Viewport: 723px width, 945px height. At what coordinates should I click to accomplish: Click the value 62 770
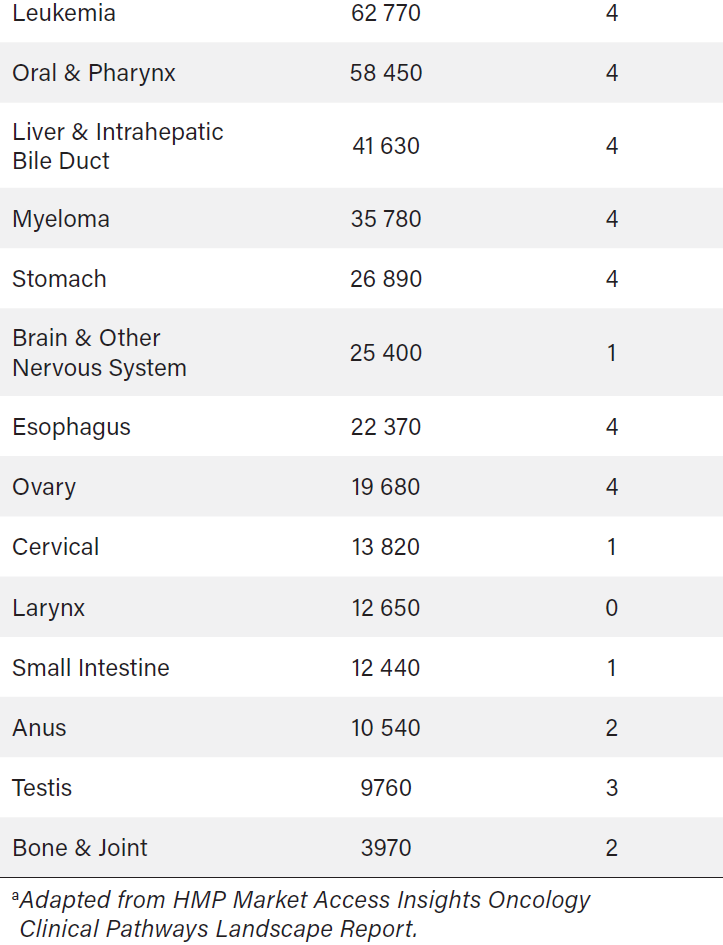pyautogui.click(x=386, y=14)
